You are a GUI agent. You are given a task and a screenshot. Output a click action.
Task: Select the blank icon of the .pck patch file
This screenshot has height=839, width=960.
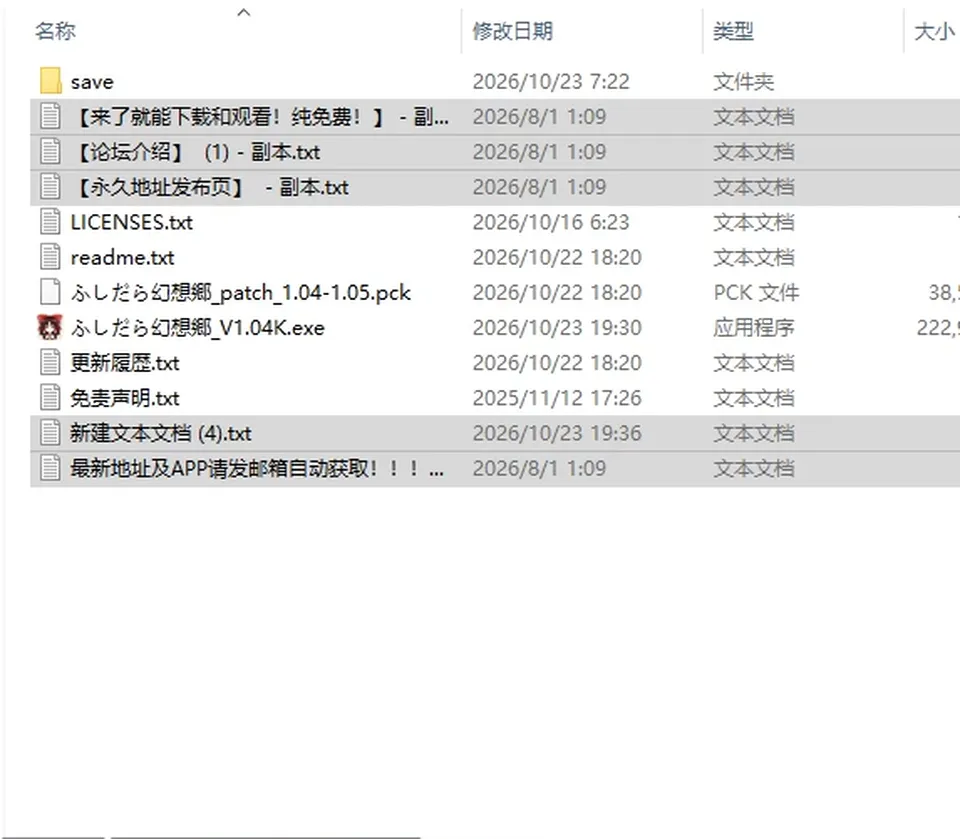point(50,292)
